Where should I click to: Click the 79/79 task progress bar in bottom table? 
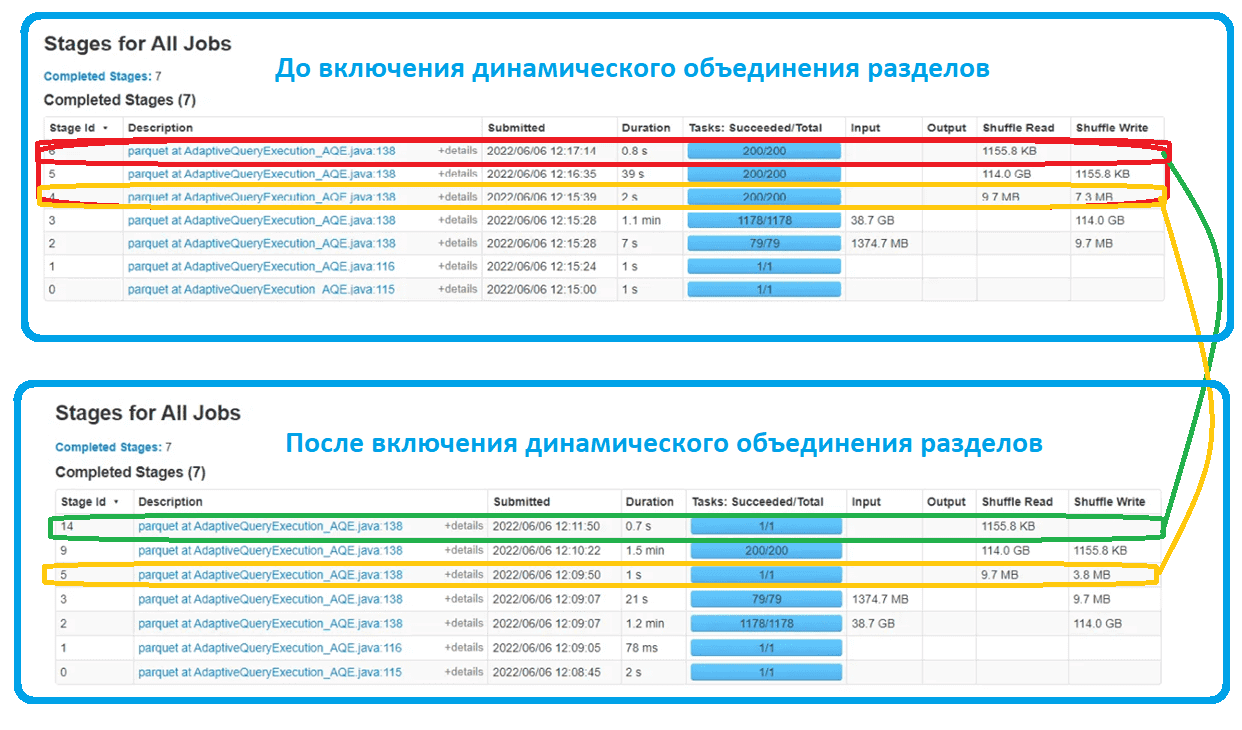click(765, 599)
